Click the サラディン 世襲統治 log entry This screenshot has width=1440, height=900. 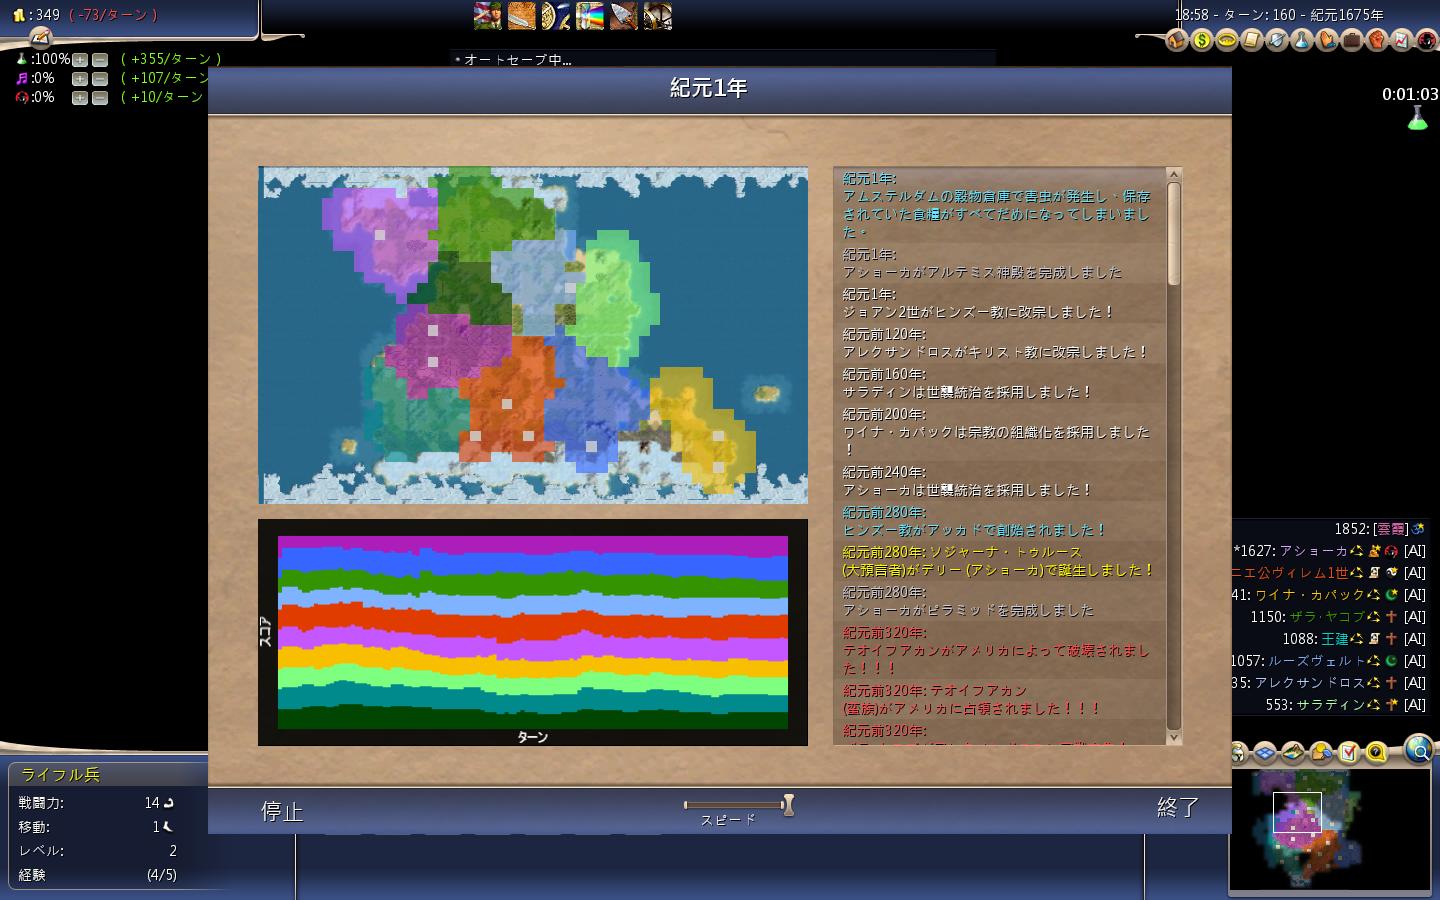pos(1000,384)
